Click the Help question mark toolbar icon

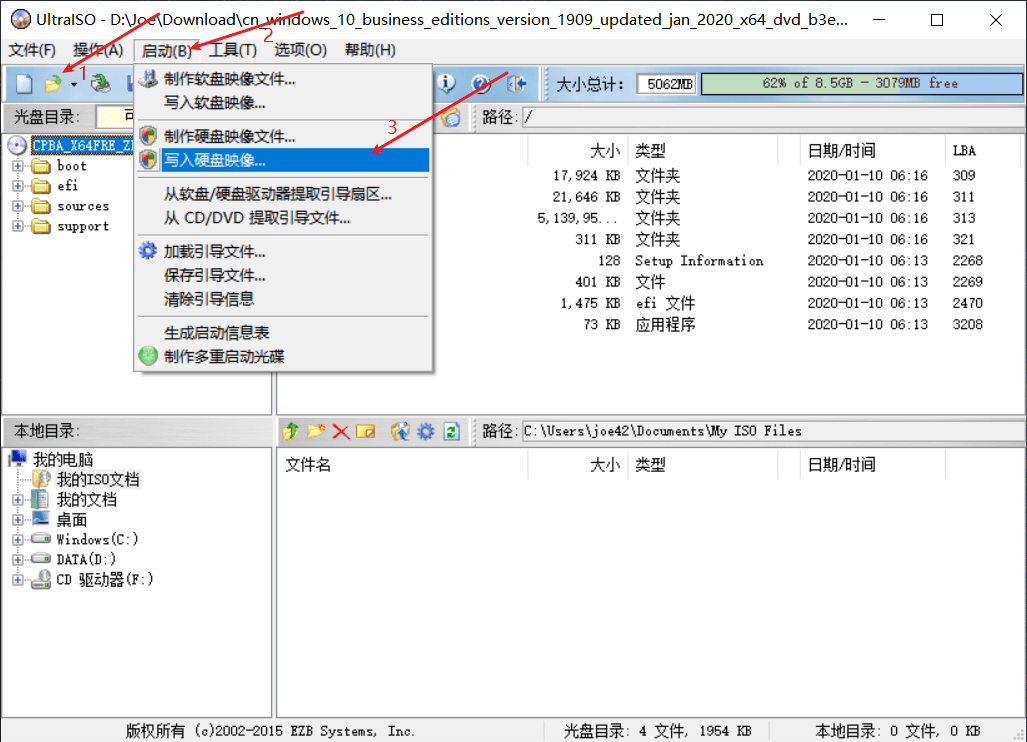pyautogui.click(x=481, y=83)
